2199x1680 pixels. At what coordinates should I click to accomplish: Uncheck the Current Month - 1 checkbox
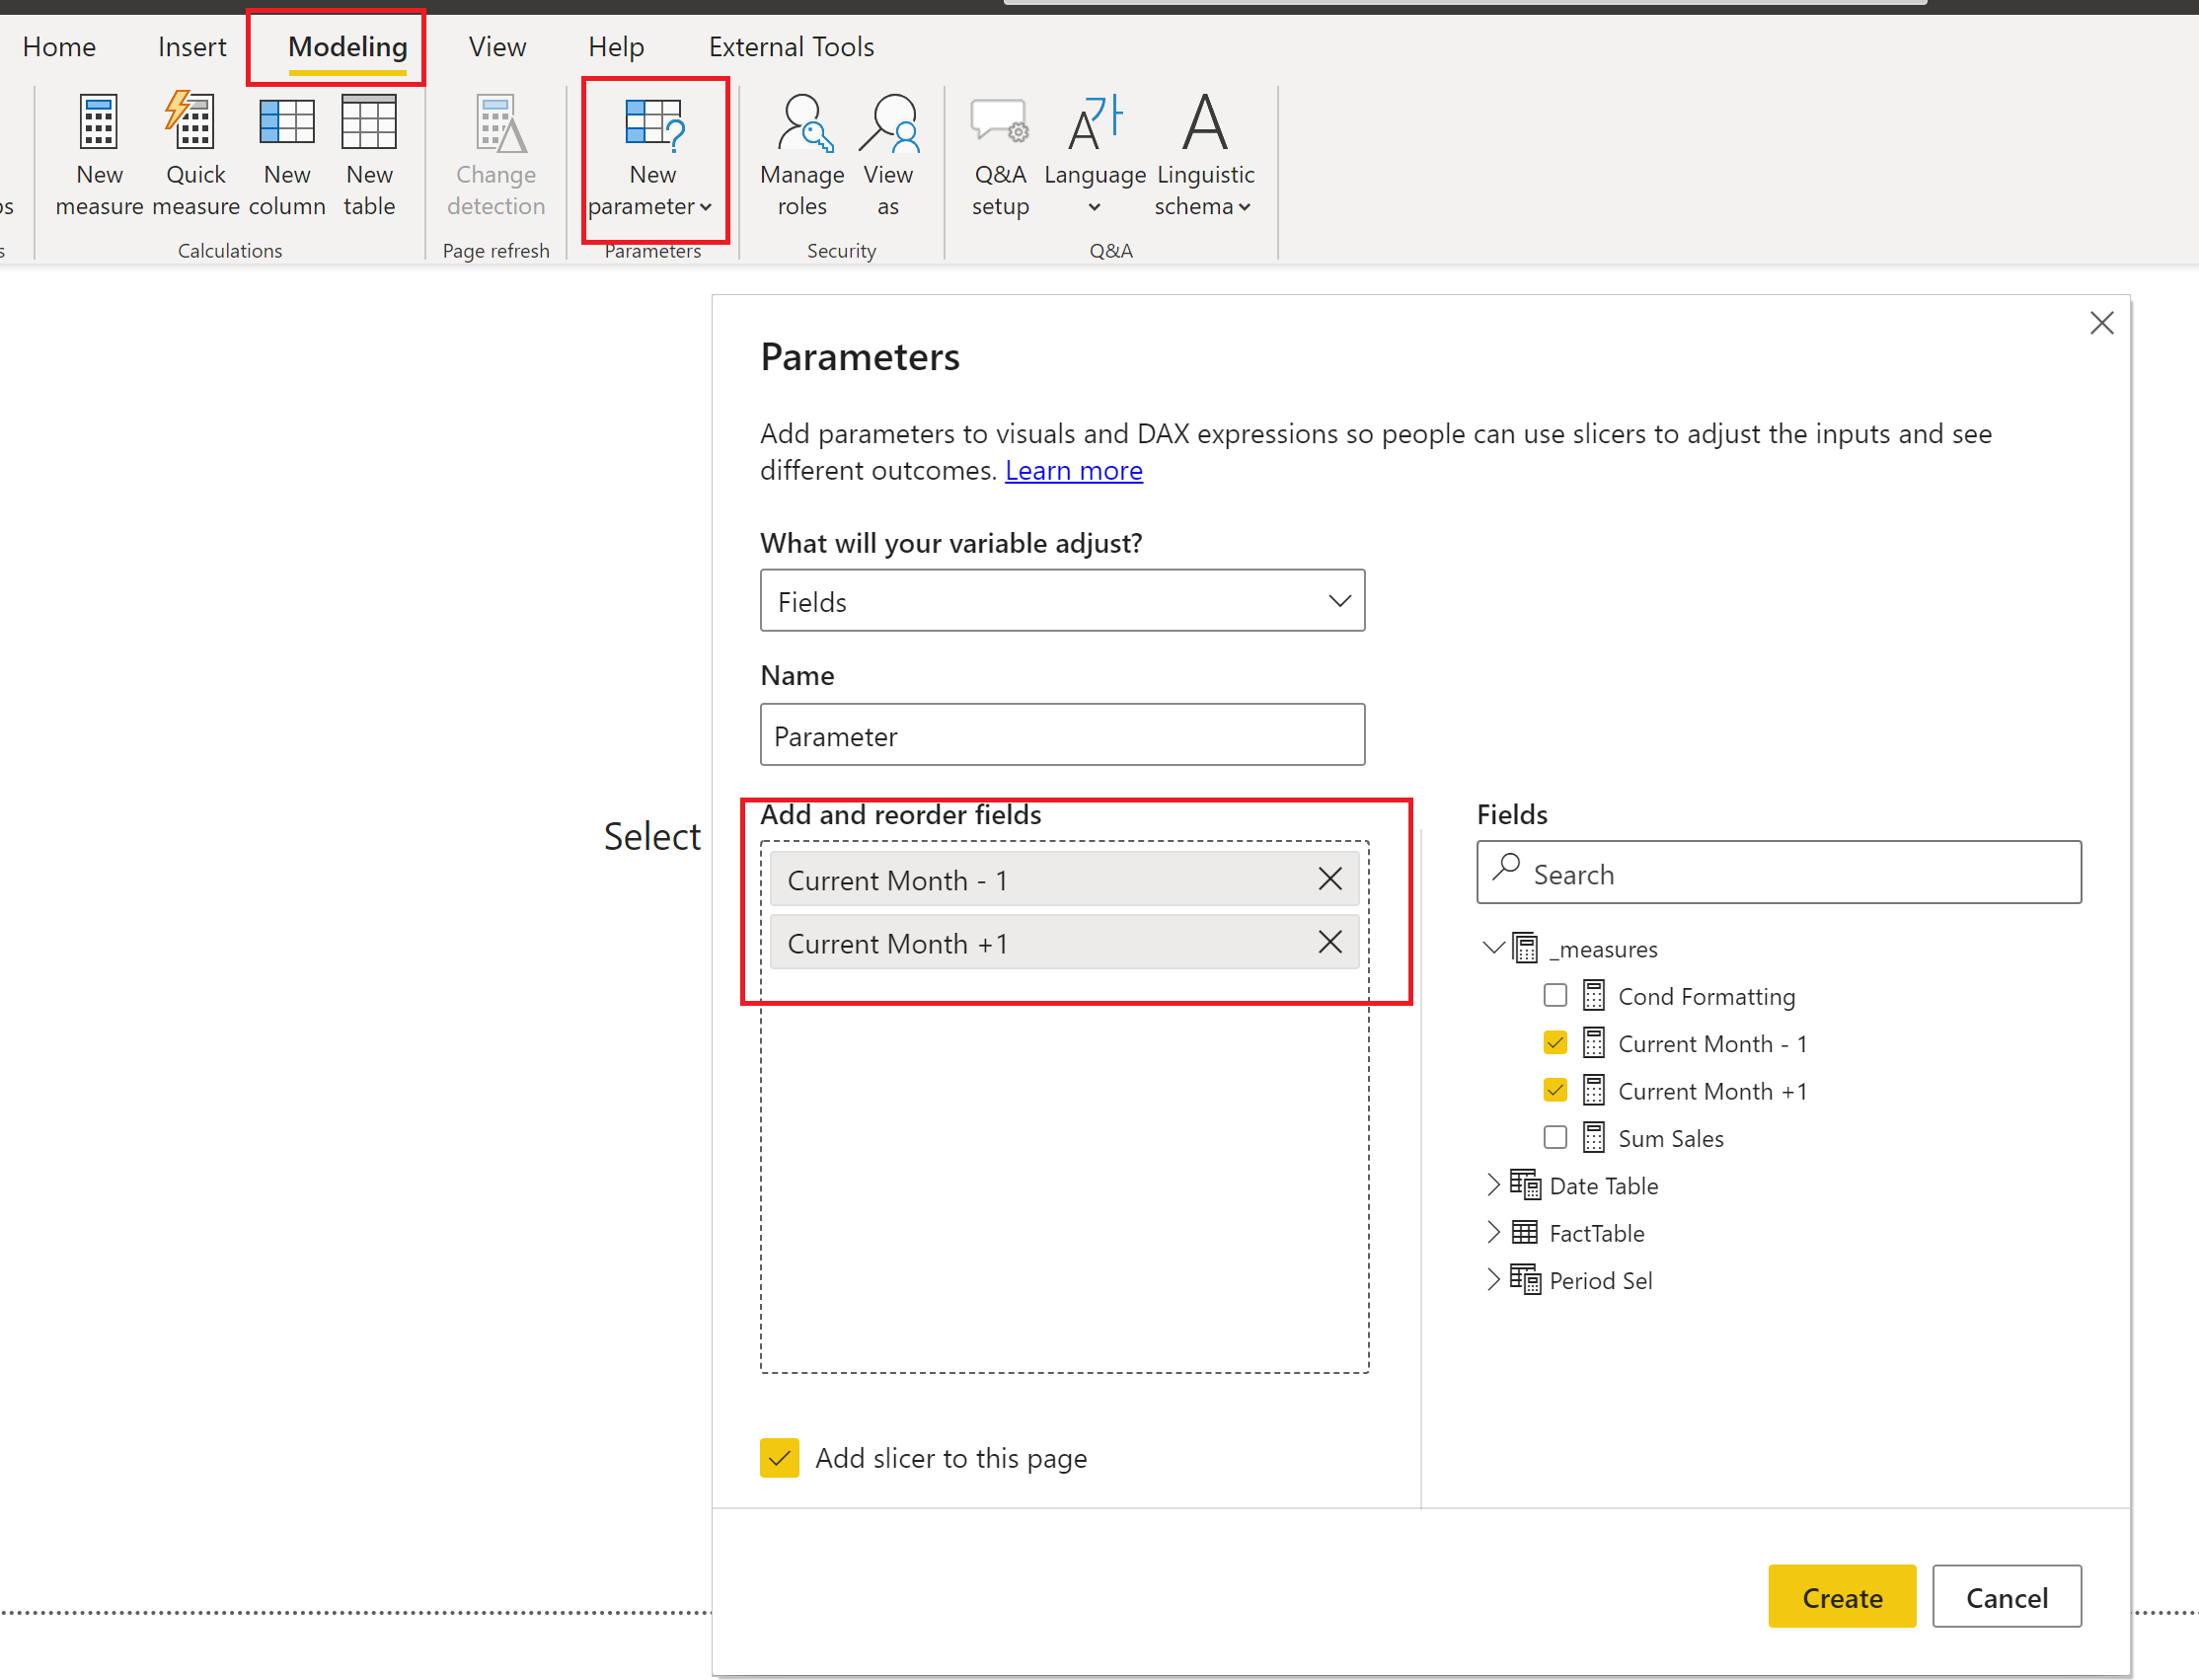pyautogui.click(x=1554, y=1042)
